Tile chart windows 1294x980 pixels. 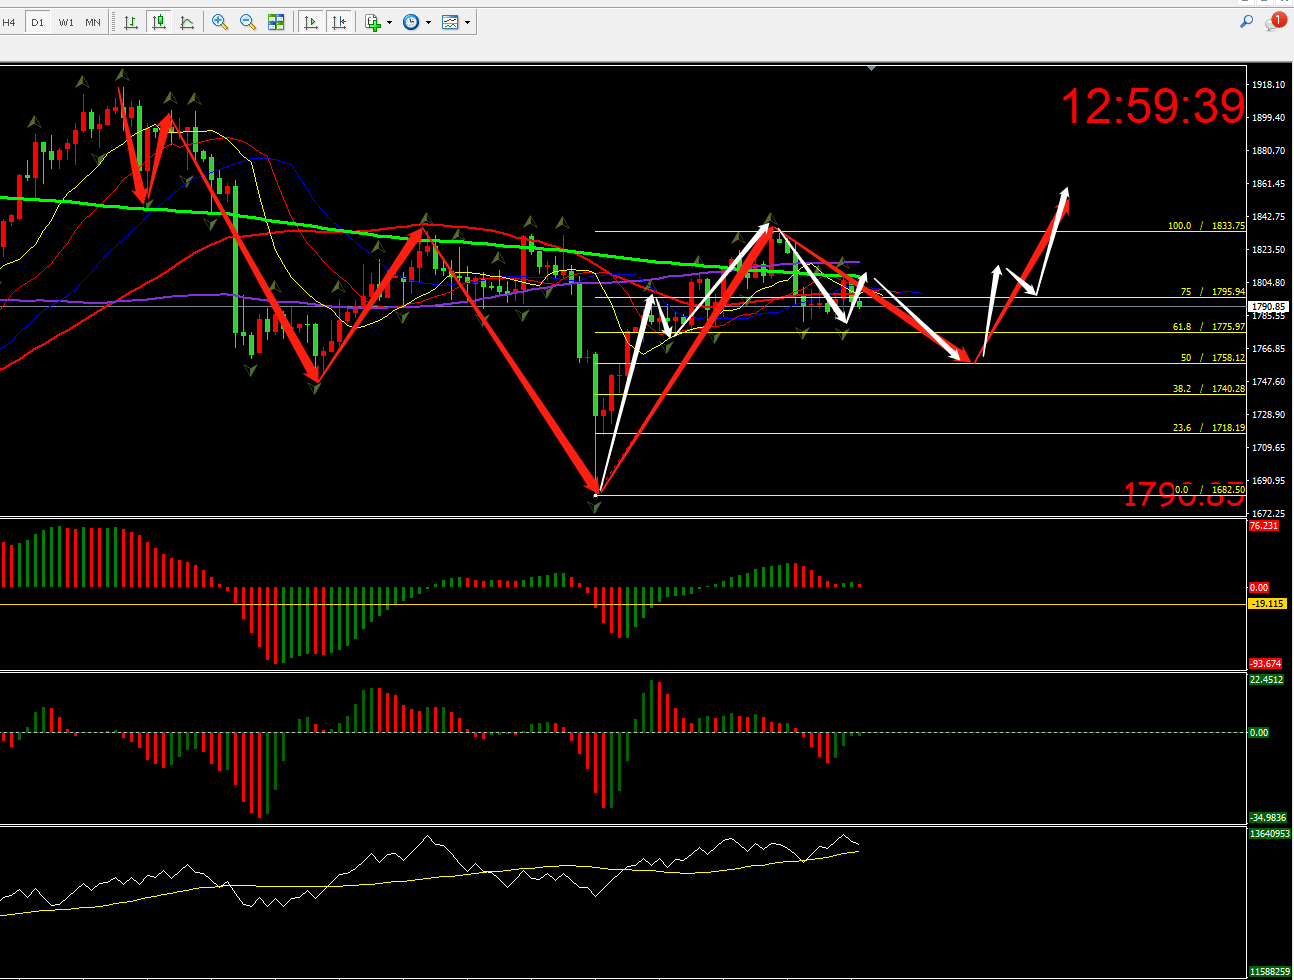(x=276, y=22)
